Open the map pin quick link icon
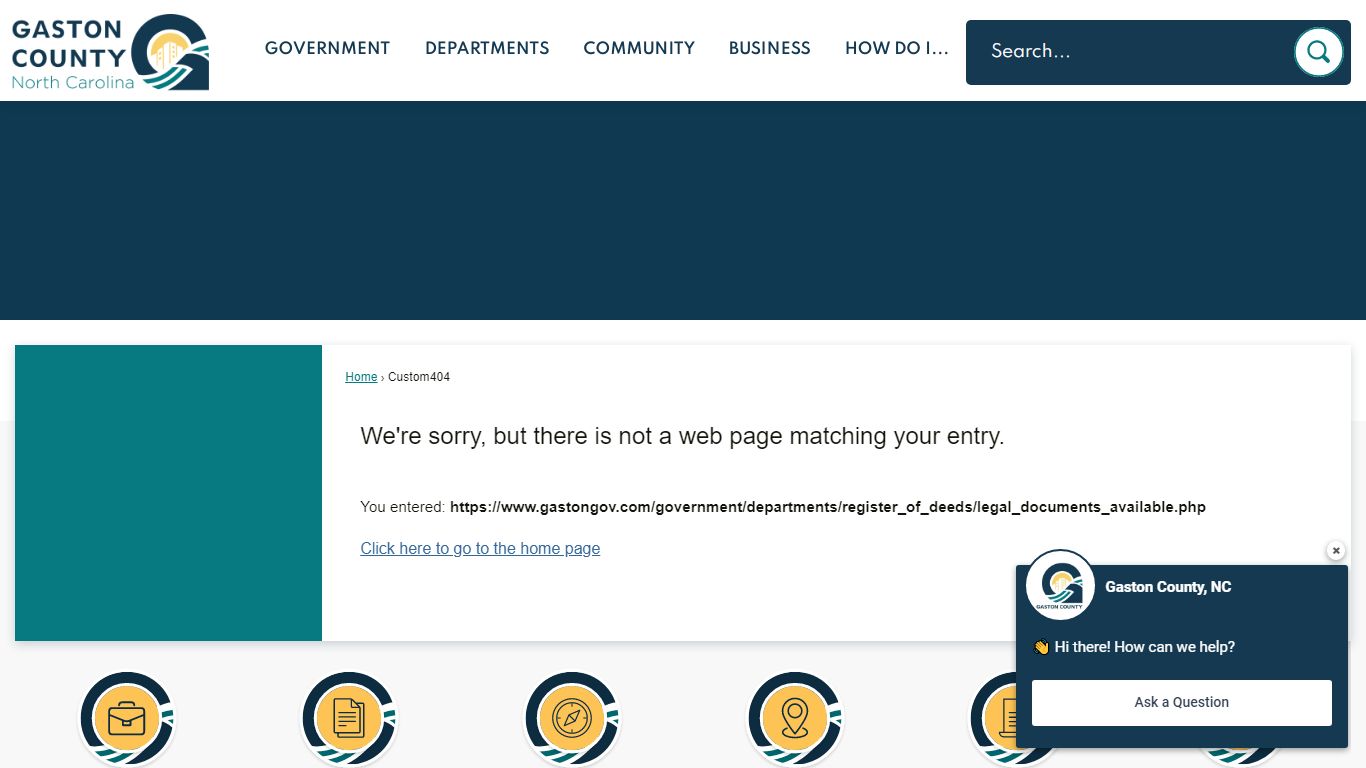This screenshot has height=768, width=1366. 795,719
